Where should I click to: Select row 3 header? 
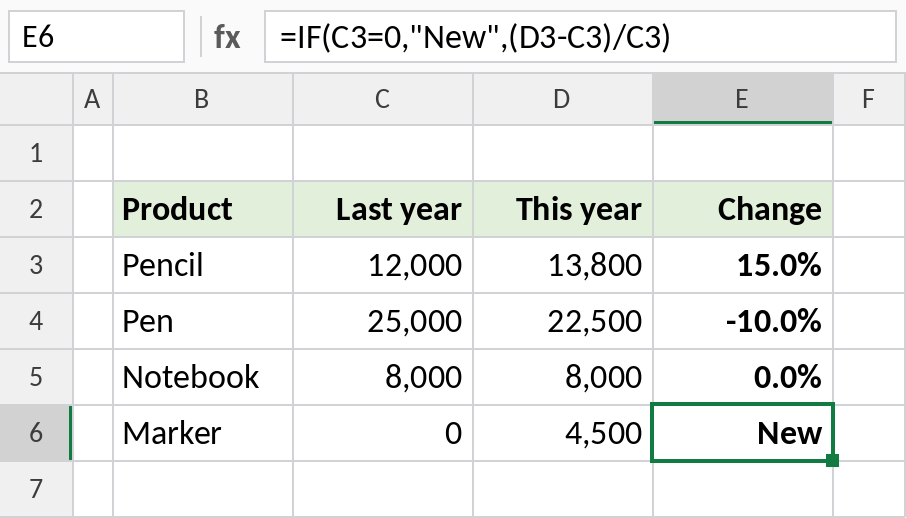point(36,265)
